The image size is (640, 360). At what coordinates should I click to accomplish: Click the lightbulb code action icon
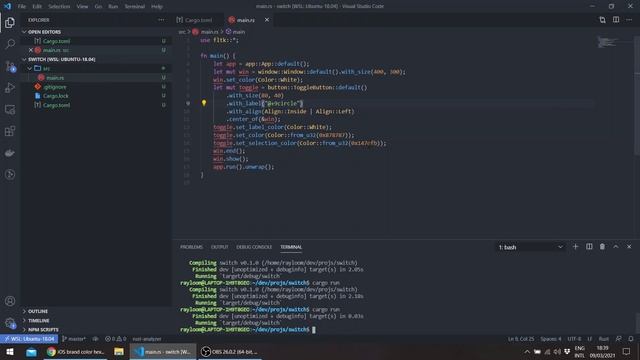click(x=204, y=103)
